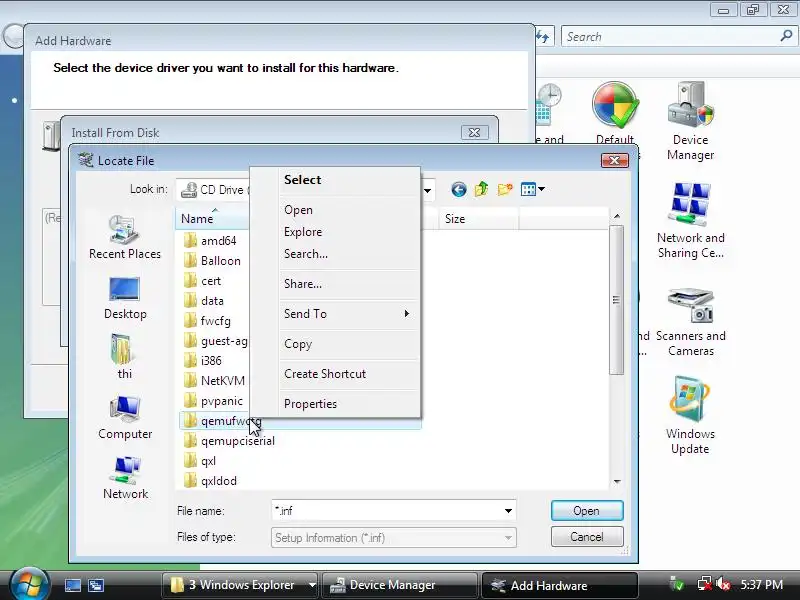
Task: Open the thi user folder shortcut
Action: pos(124,357)
